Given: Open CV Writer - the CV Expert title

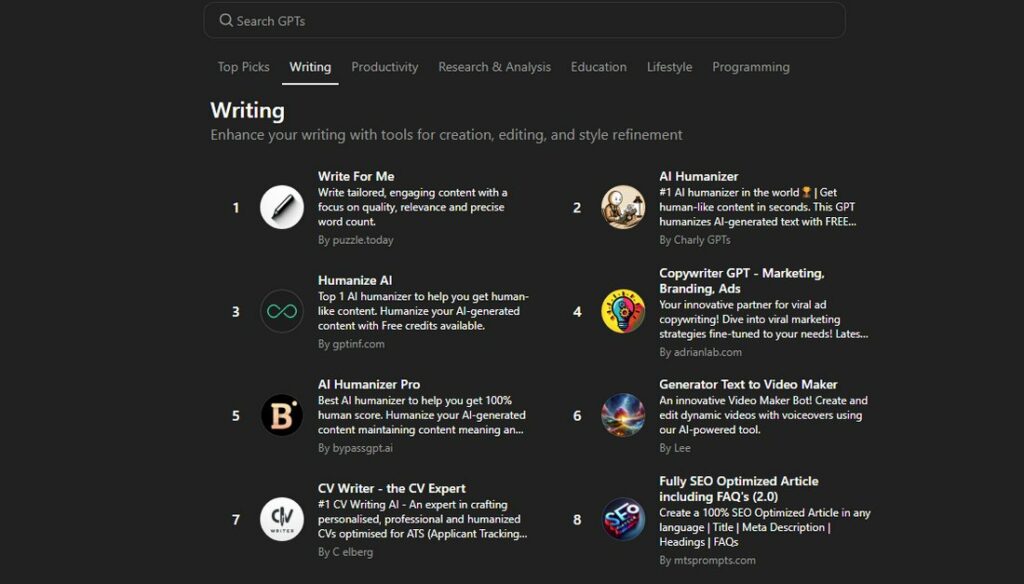Looking at the screenshot, I should pyautogui.click(x=392, y=488).
